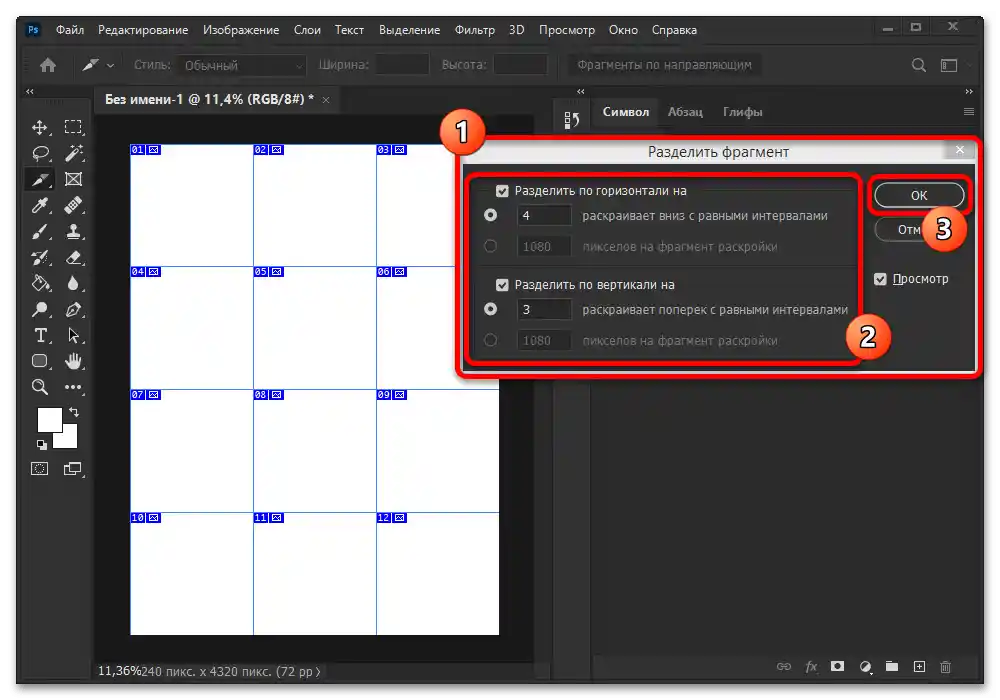Open the extra tools ellipsis menu

[x=73, y=387]
